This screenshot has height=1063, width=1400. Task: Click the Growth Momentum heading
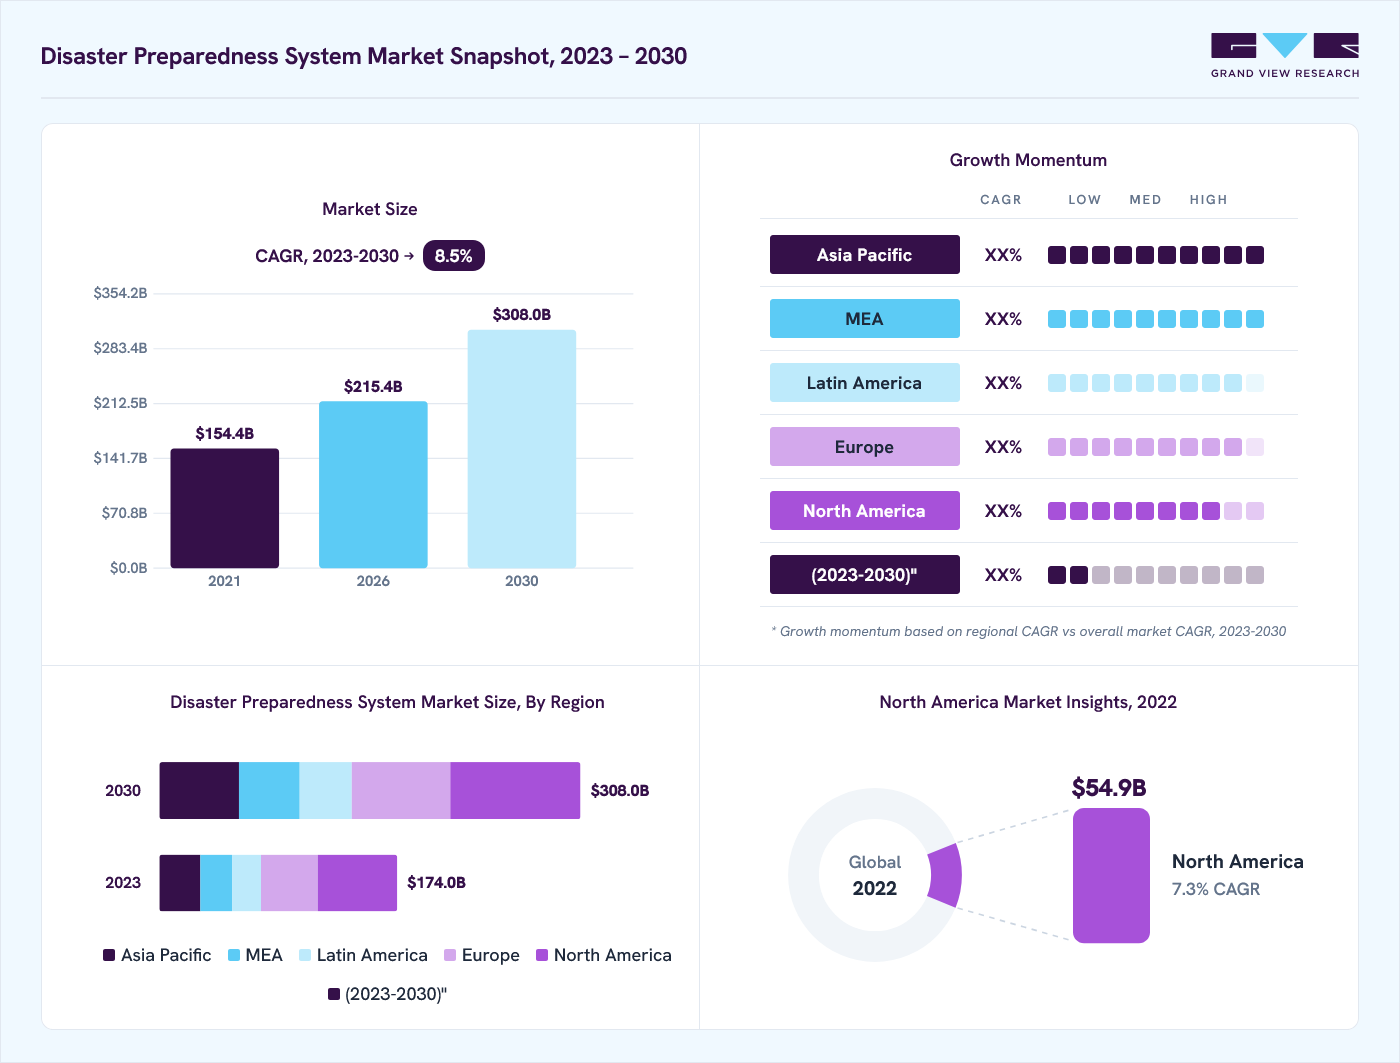tap(1028, 160)
